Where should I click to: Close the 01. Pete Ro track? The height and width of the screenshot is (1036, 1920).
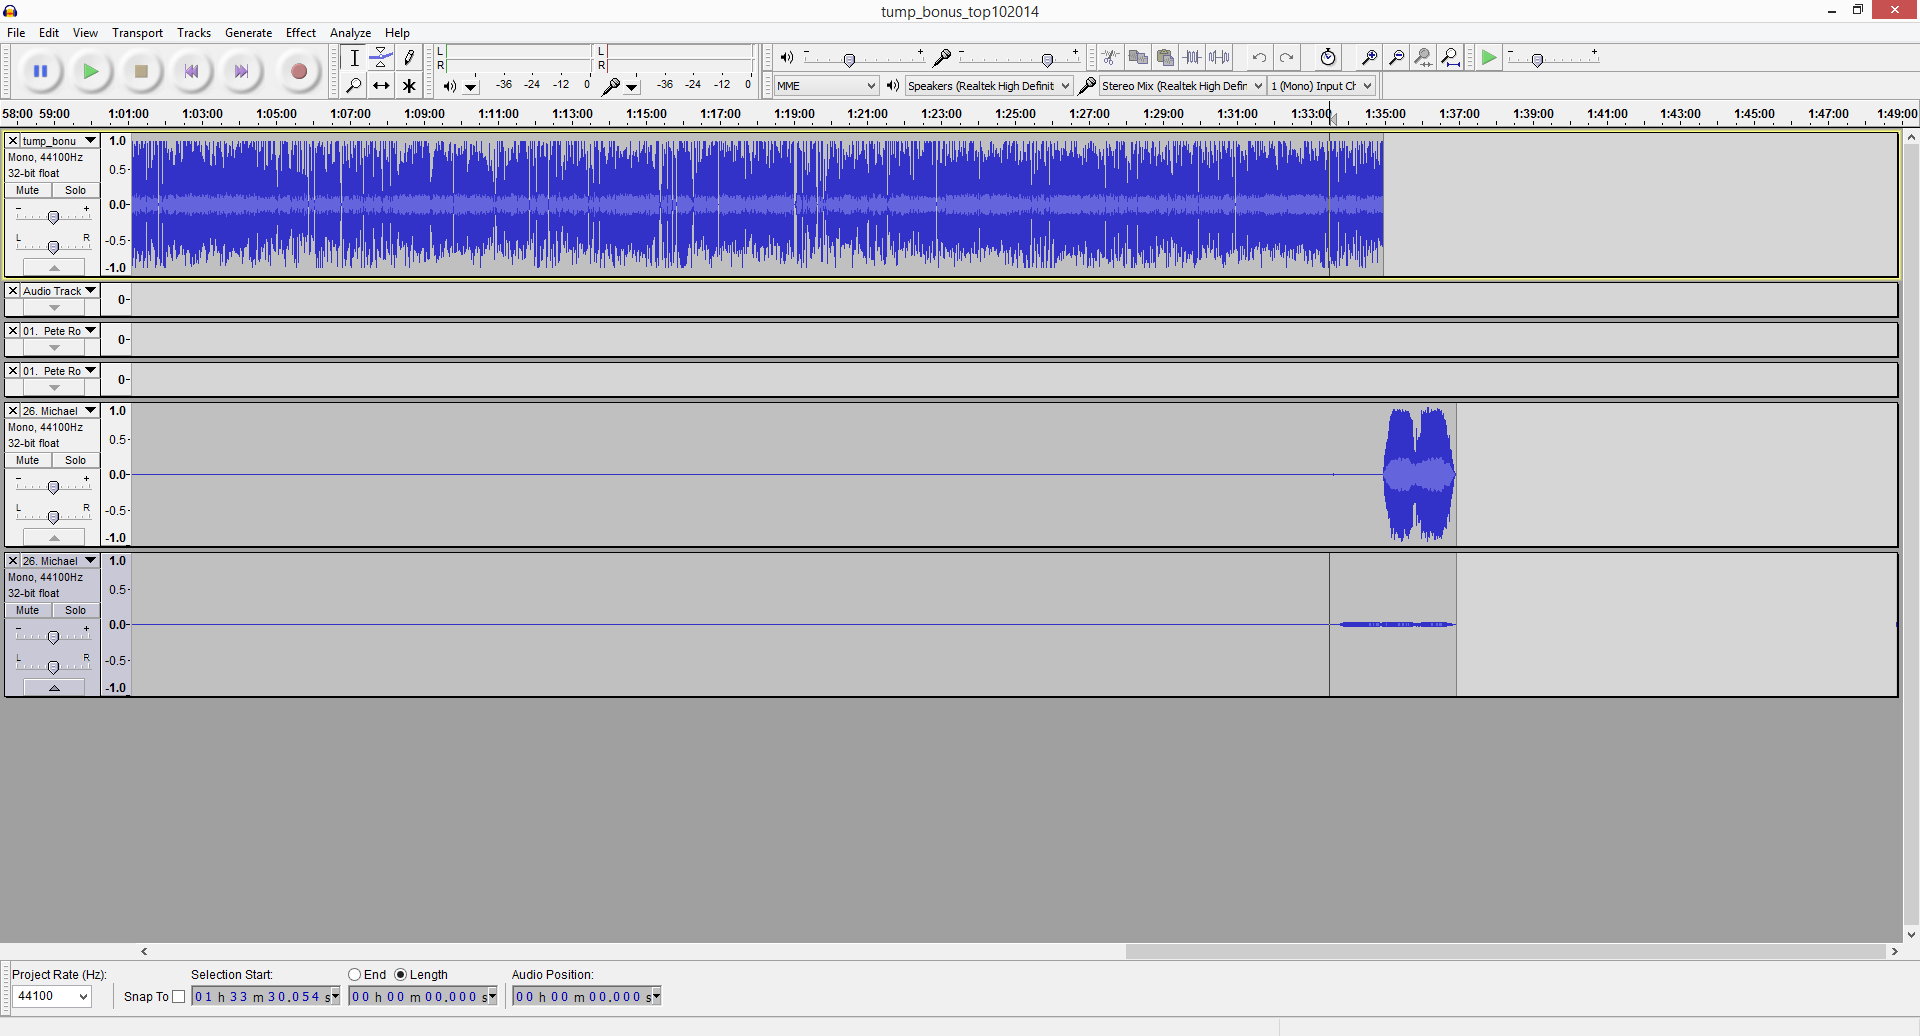pos(13,330)
